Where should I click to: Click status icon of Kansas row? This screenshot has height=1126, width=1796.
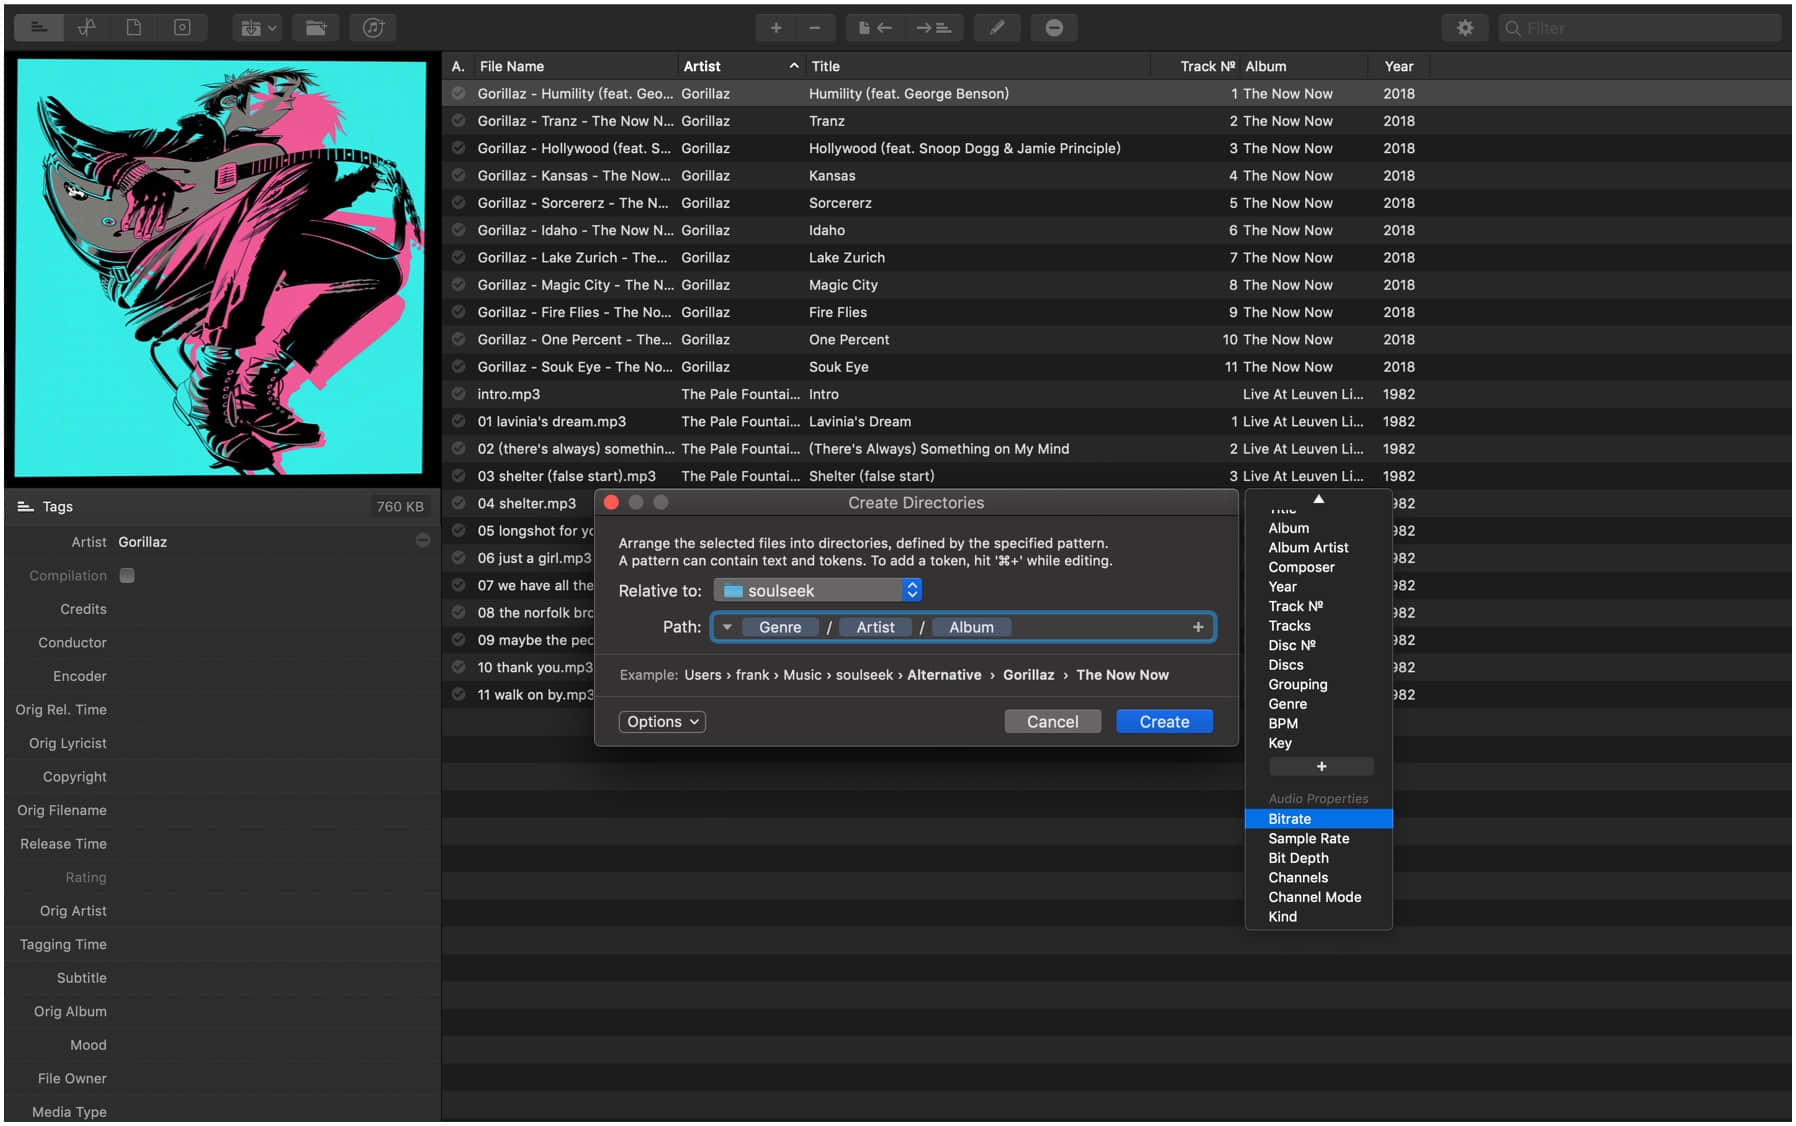click(x=458, y=175)
